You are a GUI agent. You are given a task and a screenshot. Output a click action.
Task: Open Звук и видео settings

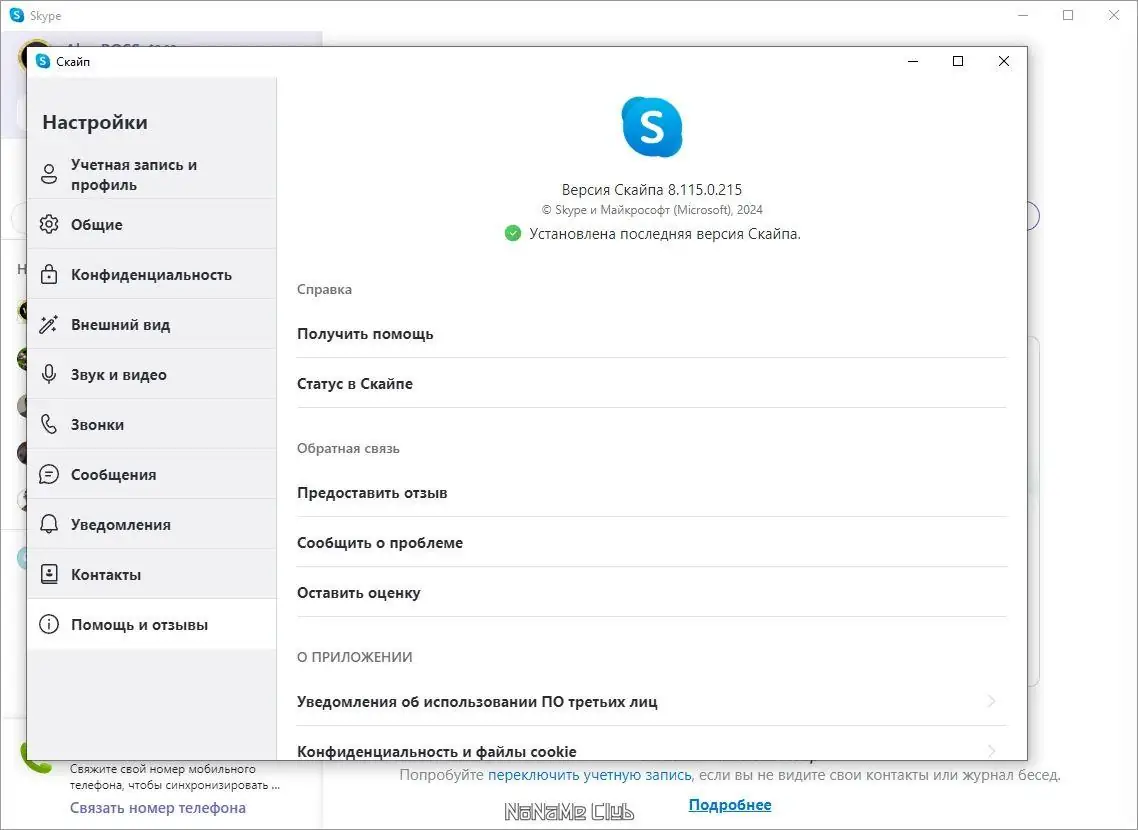pyautogui.click(x=152, y=374)
